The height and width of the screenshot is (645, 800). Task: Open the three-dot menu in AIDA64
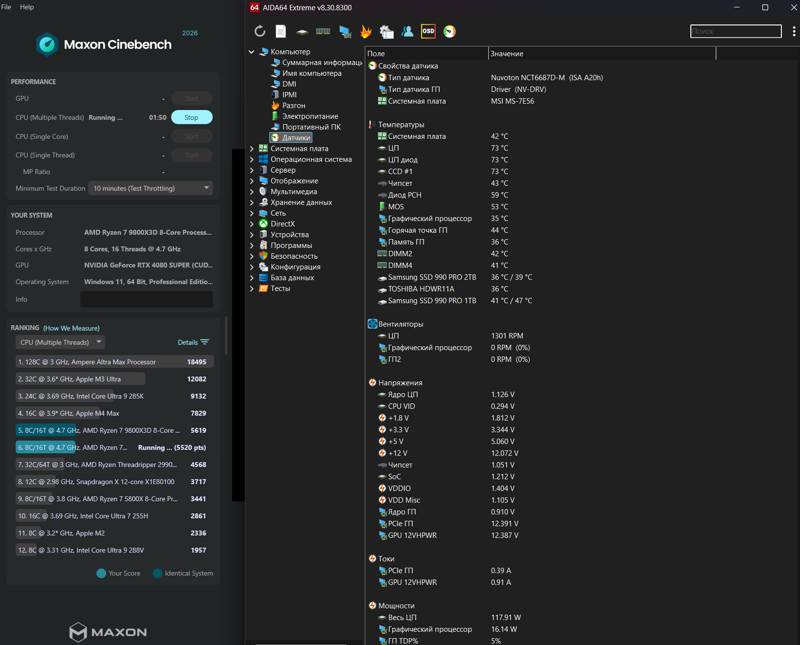pos(793,32)
